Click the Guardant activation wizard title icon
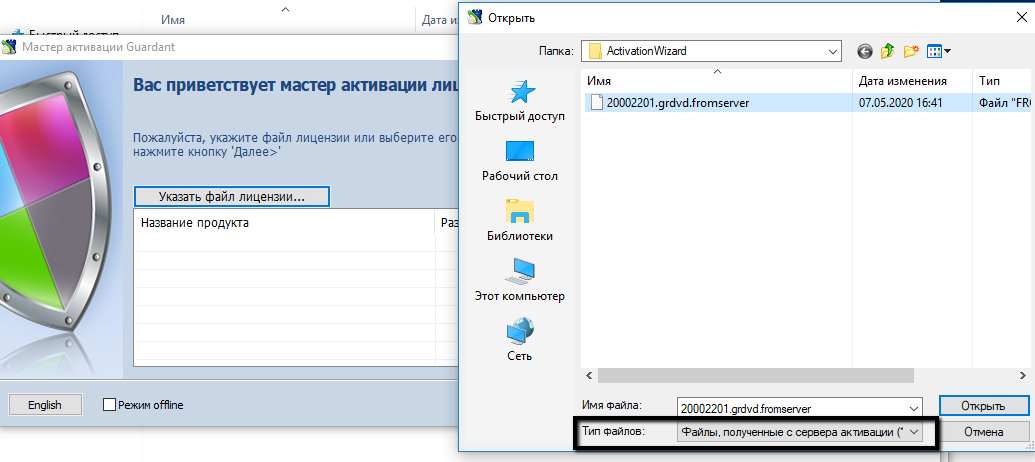This screenshot has width=1035, height=462. point(9,47)
